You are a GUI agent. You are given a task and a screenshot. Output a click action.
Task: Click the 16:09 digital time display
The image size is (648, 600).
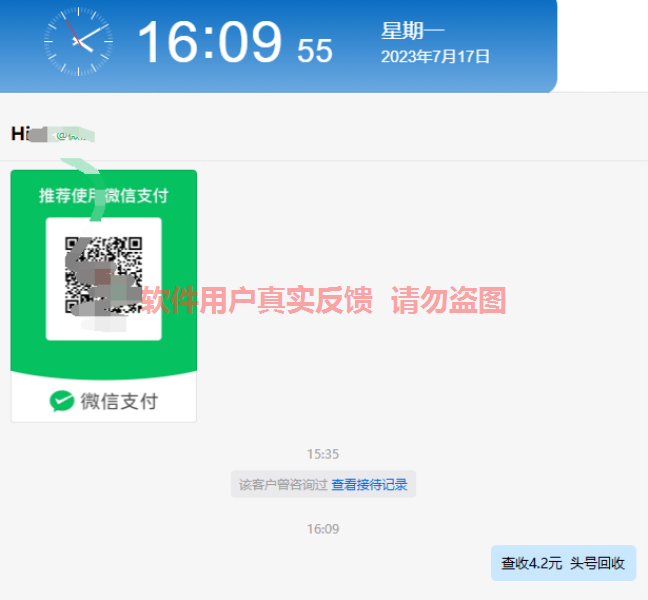coord(210,42)
